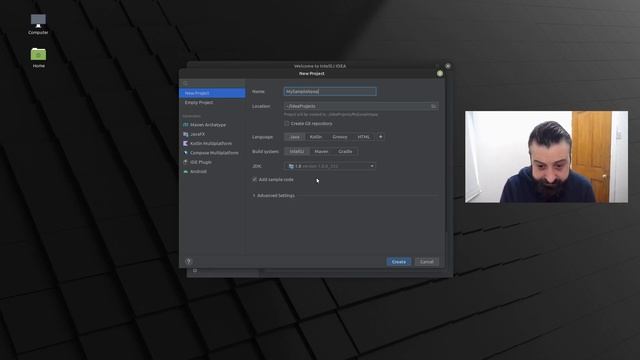Click the Create button
Screen dimensions: 640x360
click(398, 262)
